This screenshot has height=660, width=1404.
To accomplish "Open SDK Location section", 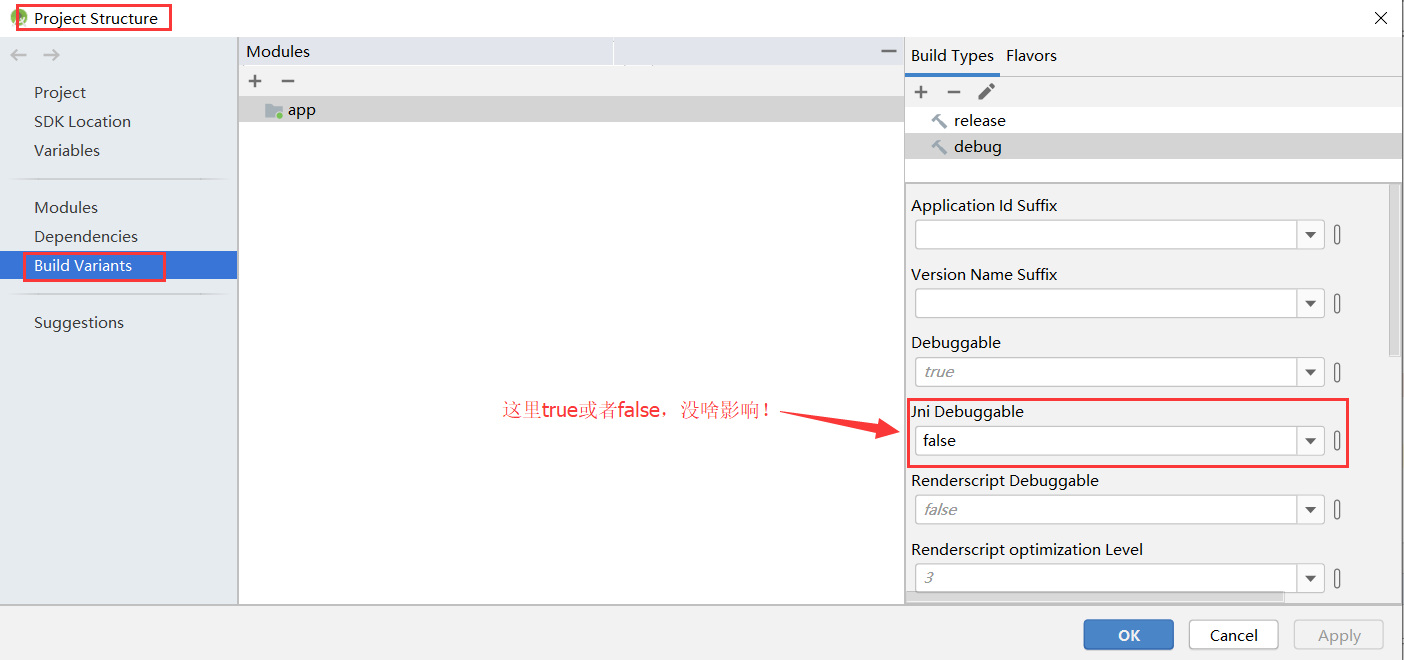I will click(x=82, y=122).
